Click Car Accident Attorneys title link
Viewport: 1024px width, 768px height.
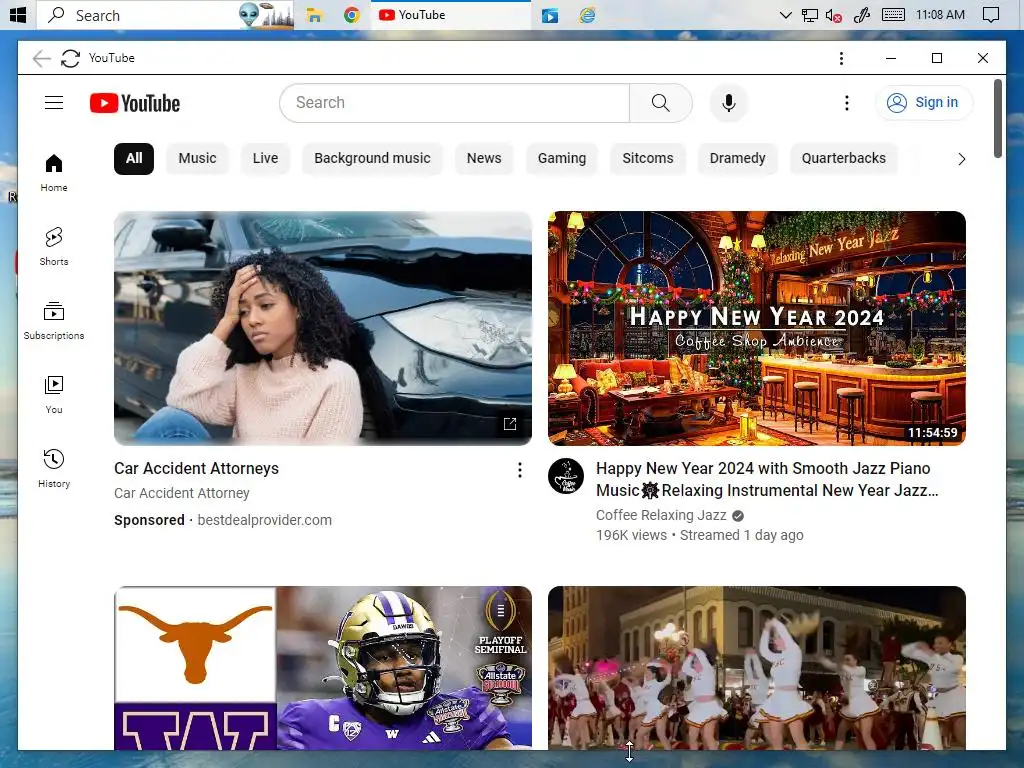197,468
